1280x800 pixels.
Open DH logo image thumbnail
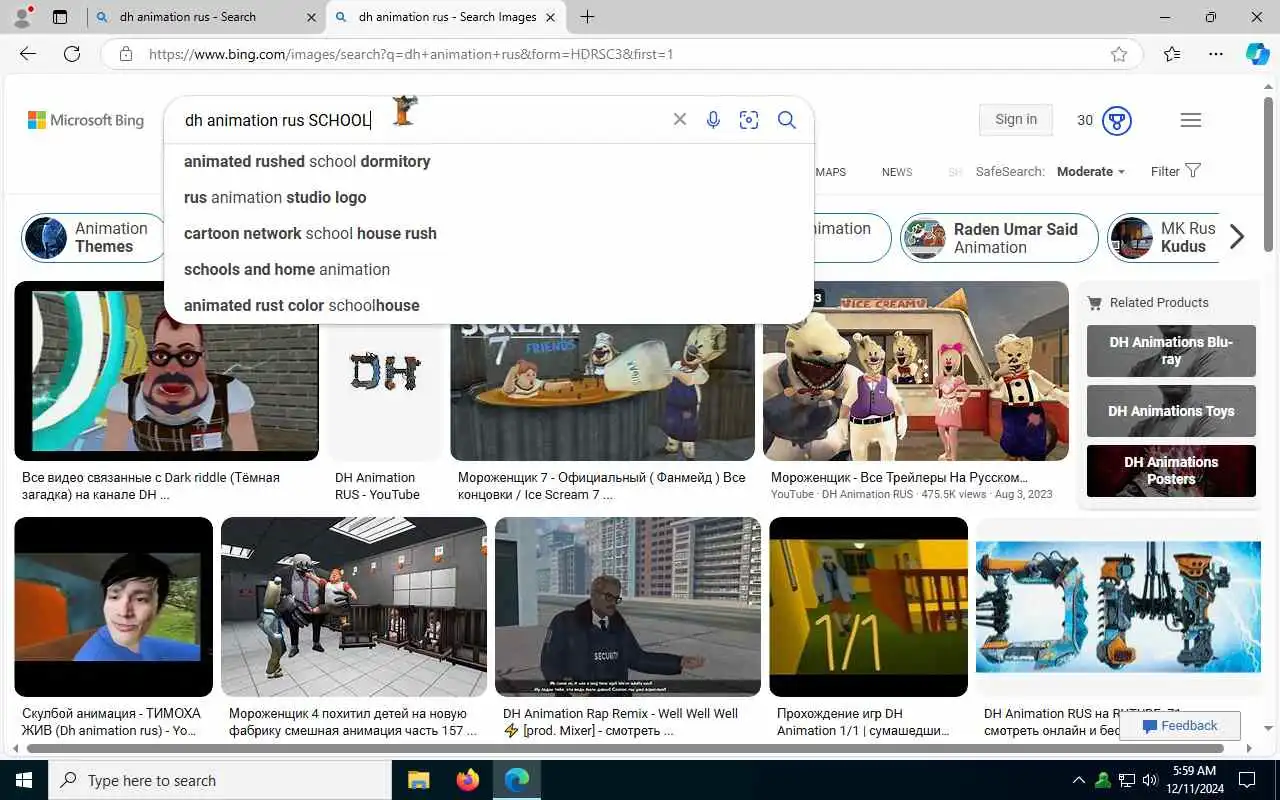click(x=385, y=371)
